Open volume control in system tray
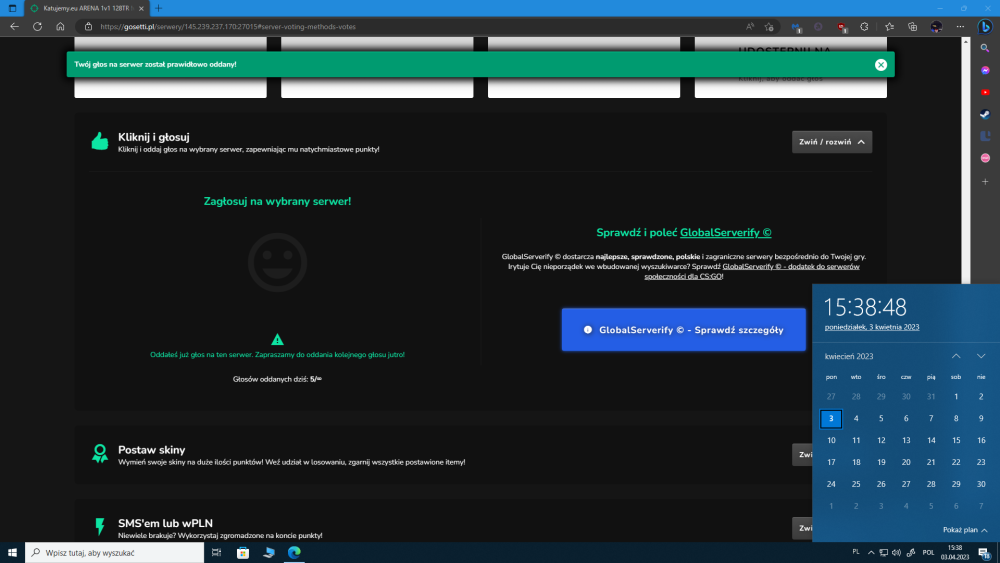1000x563 pixels. pos(896,553)
